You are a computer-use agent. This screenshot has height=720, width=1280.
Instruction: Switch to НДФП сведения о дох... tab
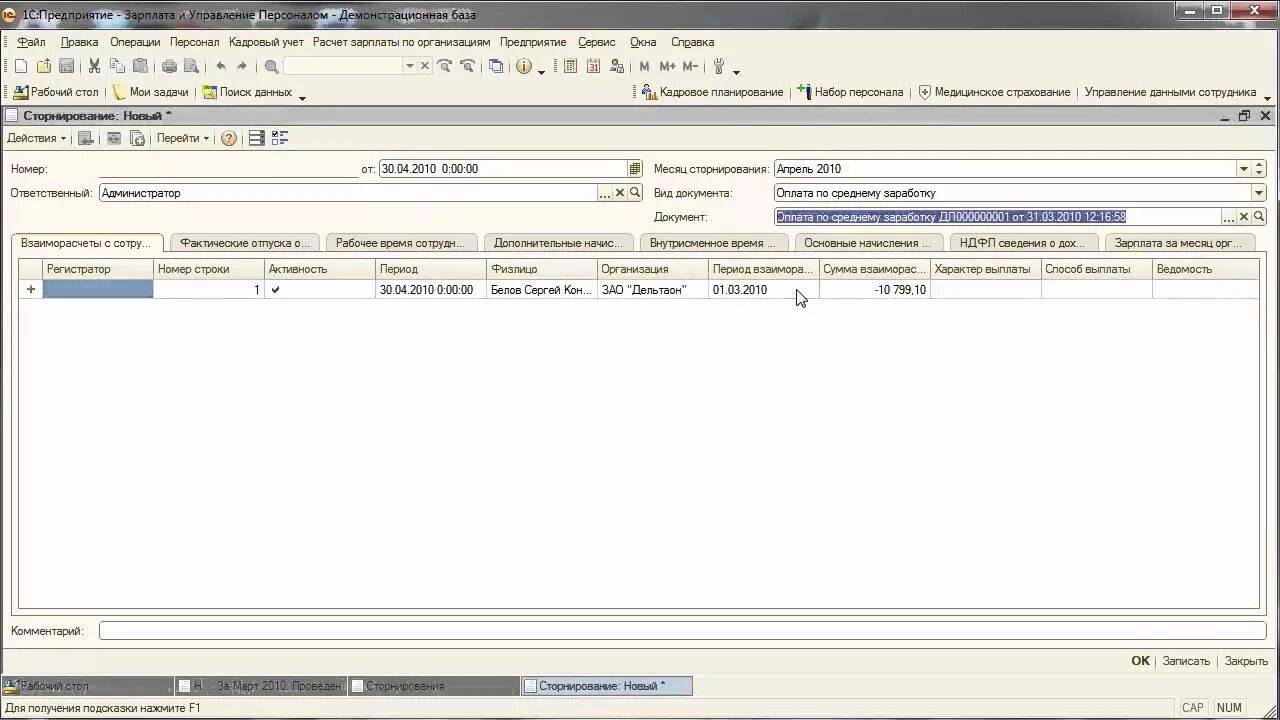pos(1022,243)
